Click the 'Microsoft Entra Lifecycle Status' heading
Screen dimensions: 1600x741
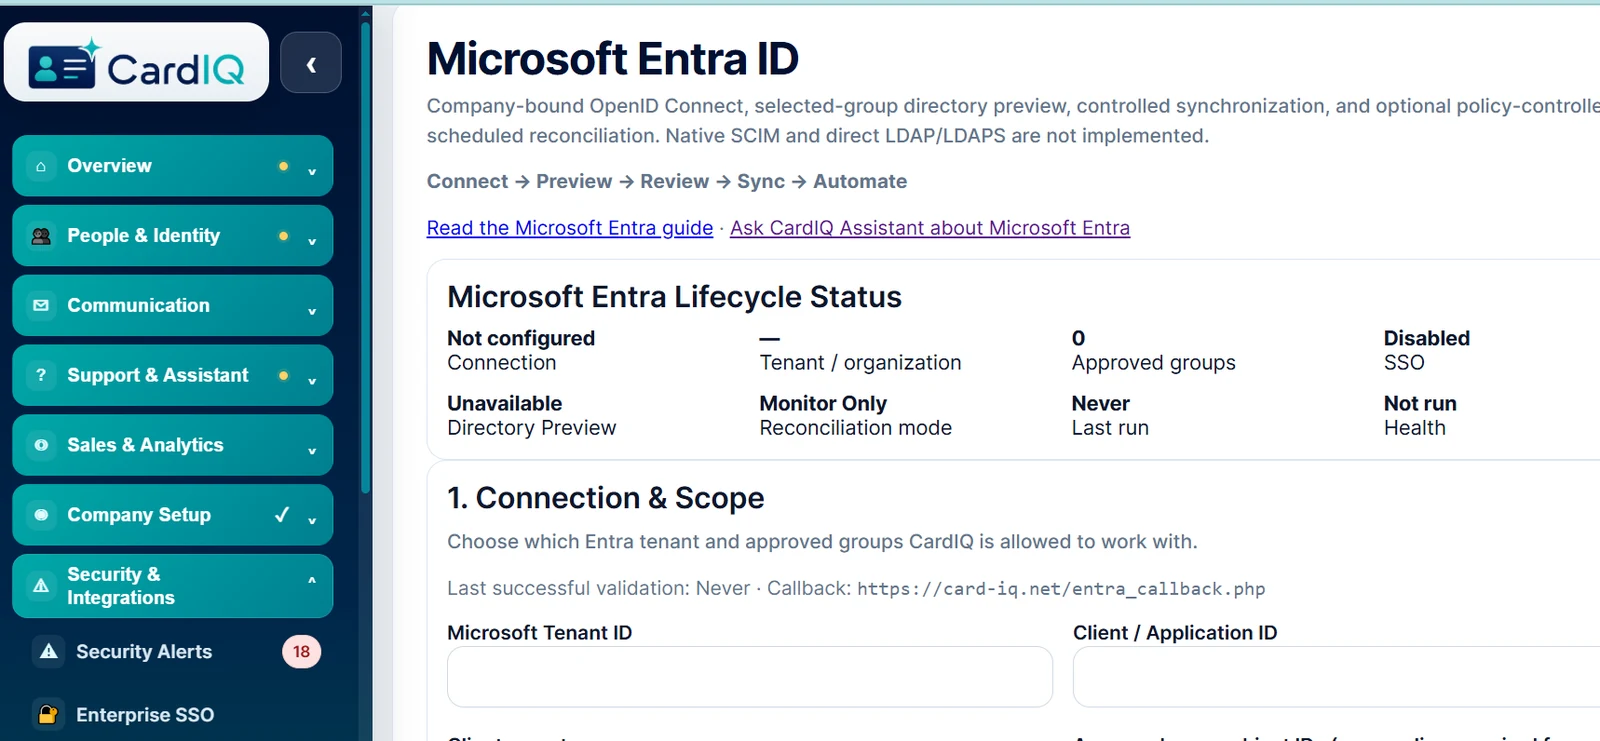coord(675,297)
